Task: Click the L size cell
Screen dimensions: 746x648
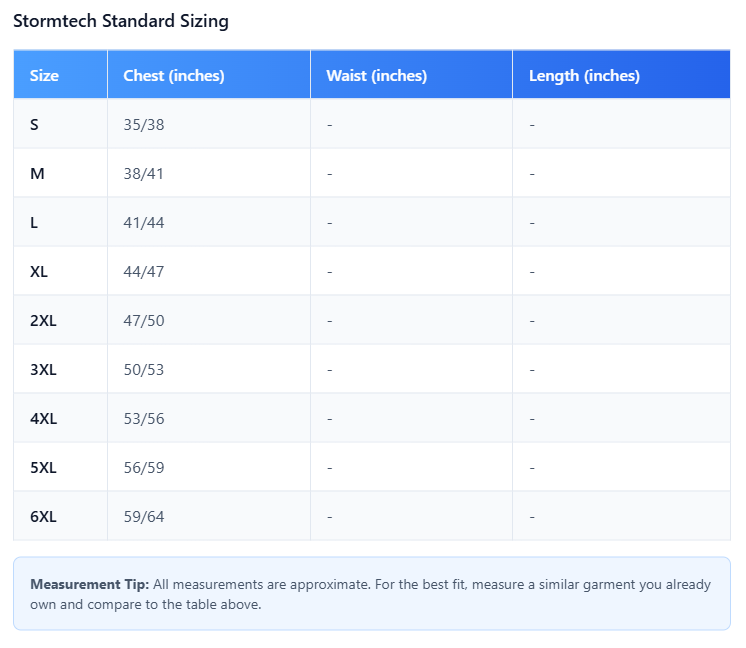Action: [x=60, y=223]
